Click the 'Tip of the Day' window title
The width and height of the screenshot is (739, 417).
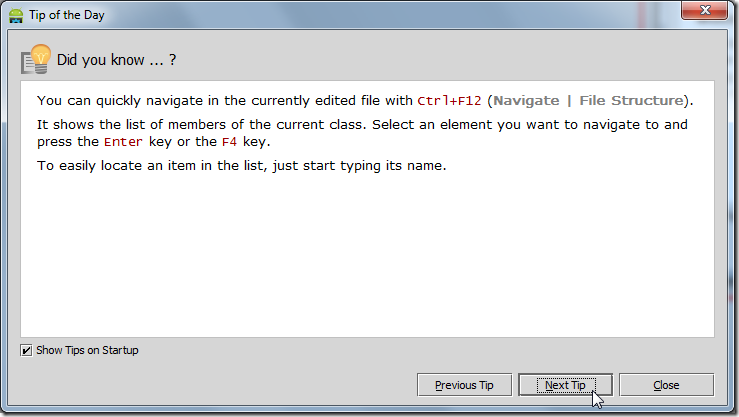[x=67, y=15]
